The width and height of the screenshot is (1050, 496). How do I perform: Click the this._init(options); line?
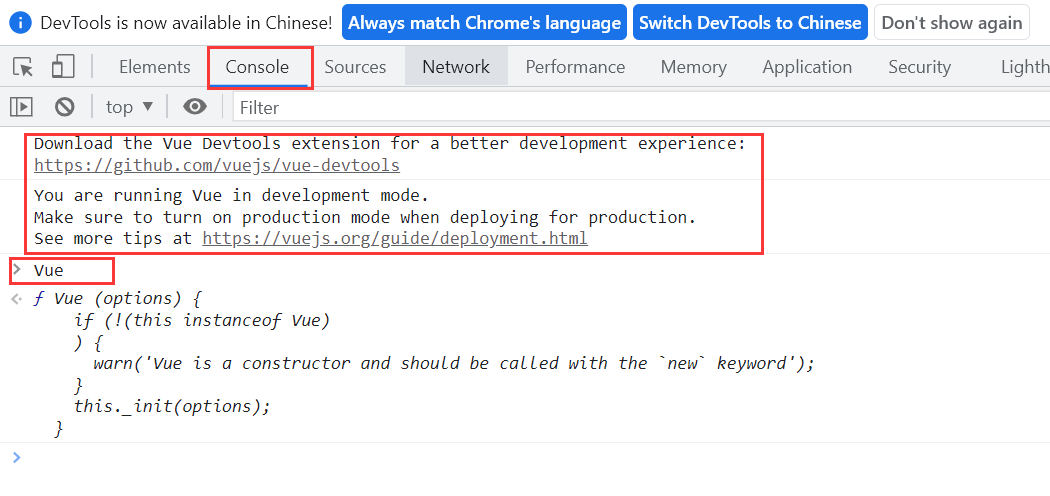172,406
